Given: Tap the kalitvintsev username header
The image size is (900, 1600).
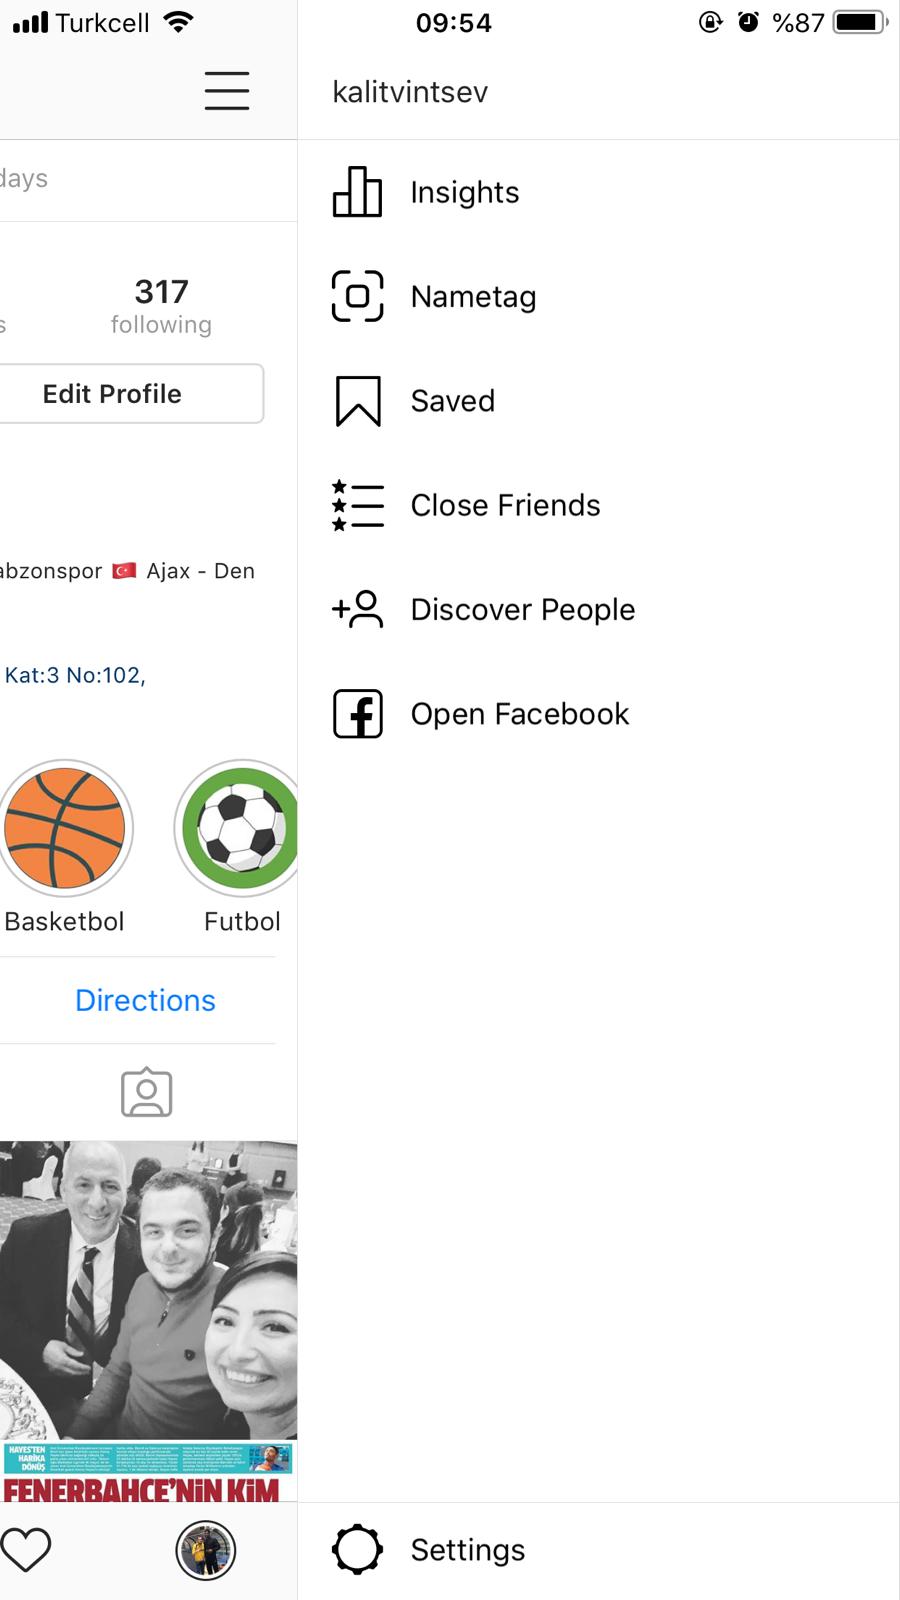Looking at the screenshot, I should pyautogui.click(x=410, y=92).
